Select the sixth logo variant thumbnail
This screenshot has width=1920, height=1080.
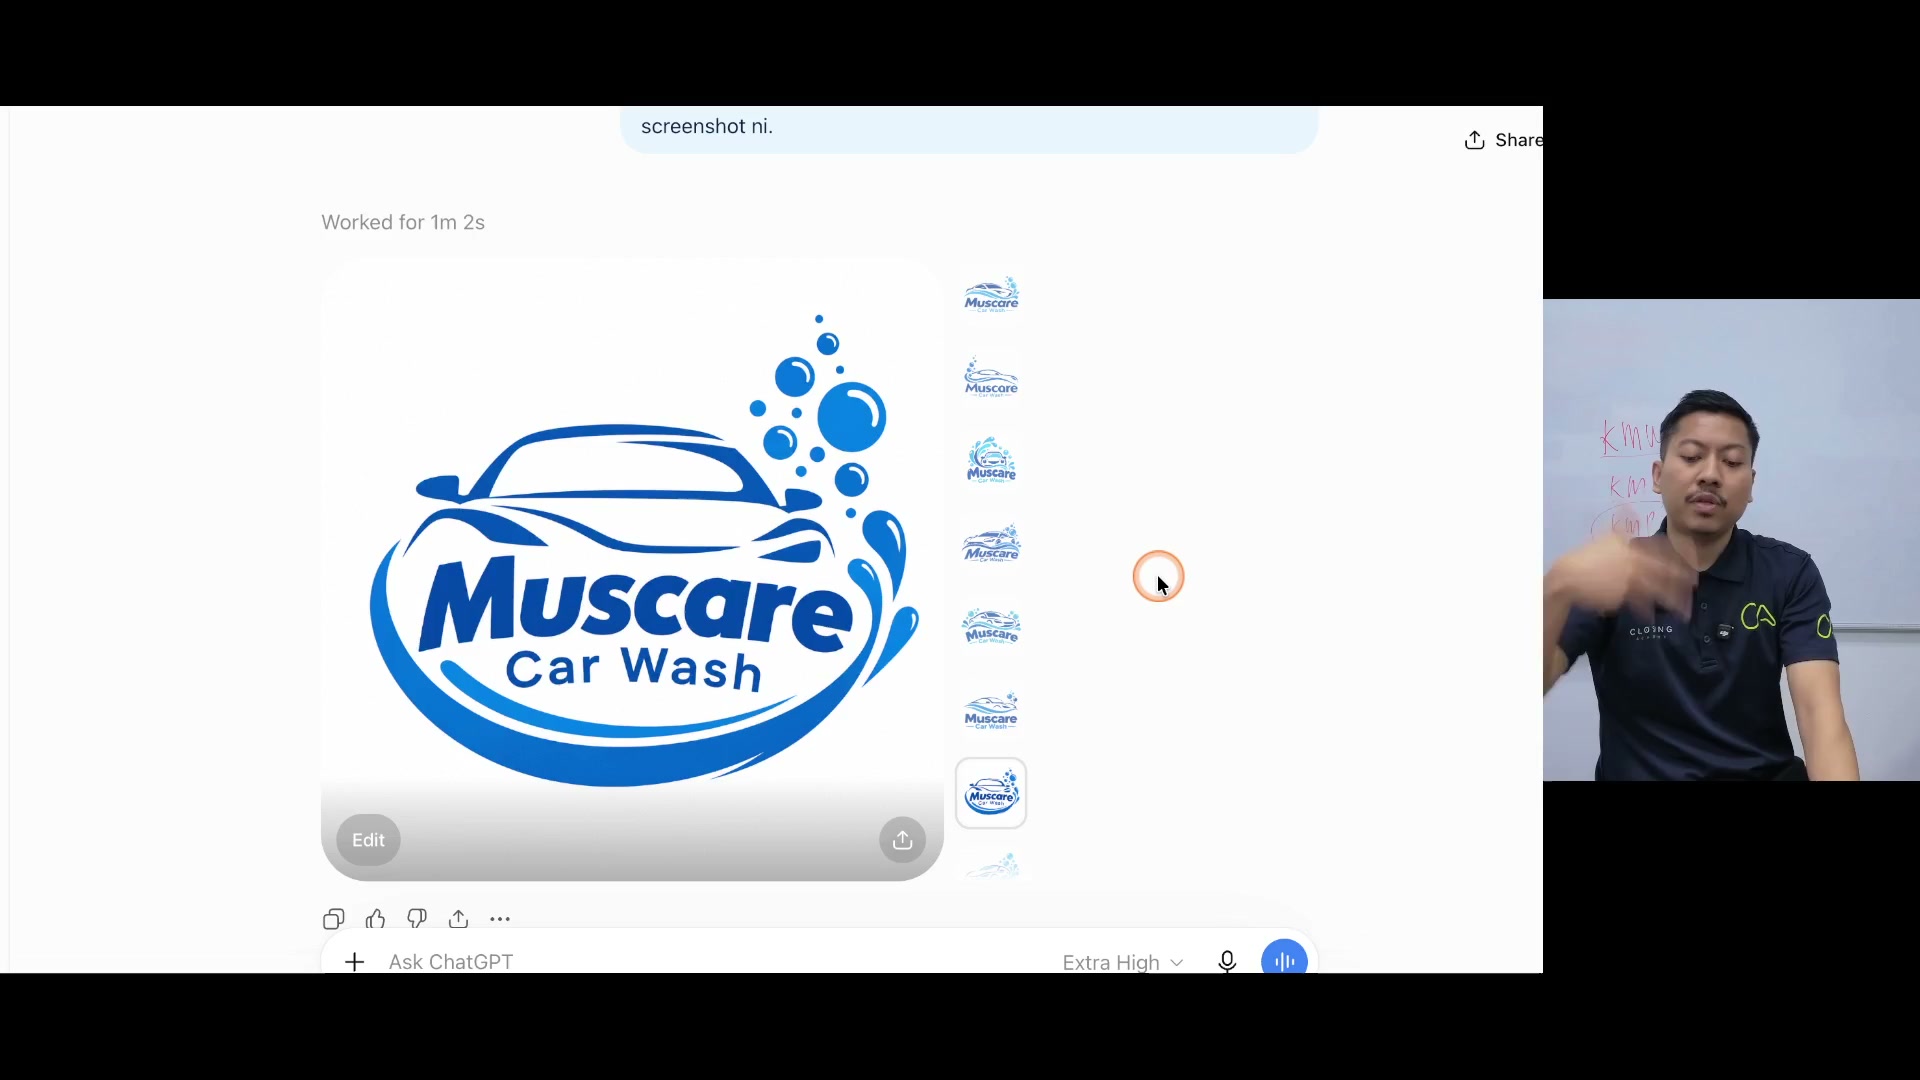tap(991, 711)
